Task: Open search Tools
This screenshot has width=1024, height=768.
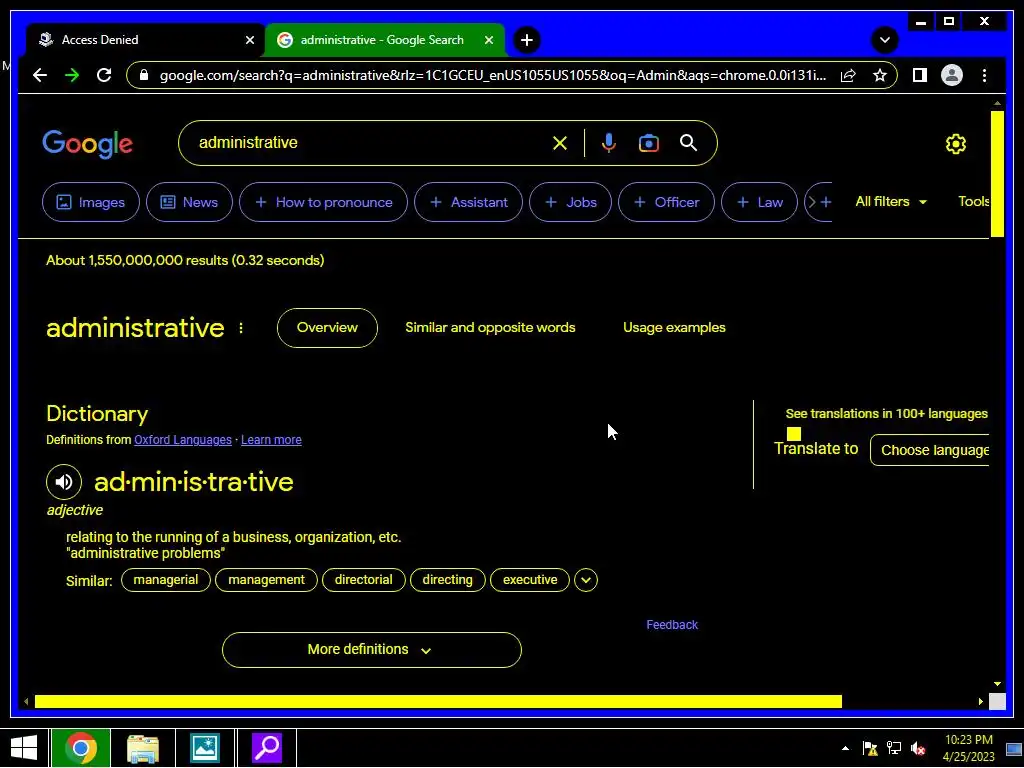Action: (x=973, y=201)
